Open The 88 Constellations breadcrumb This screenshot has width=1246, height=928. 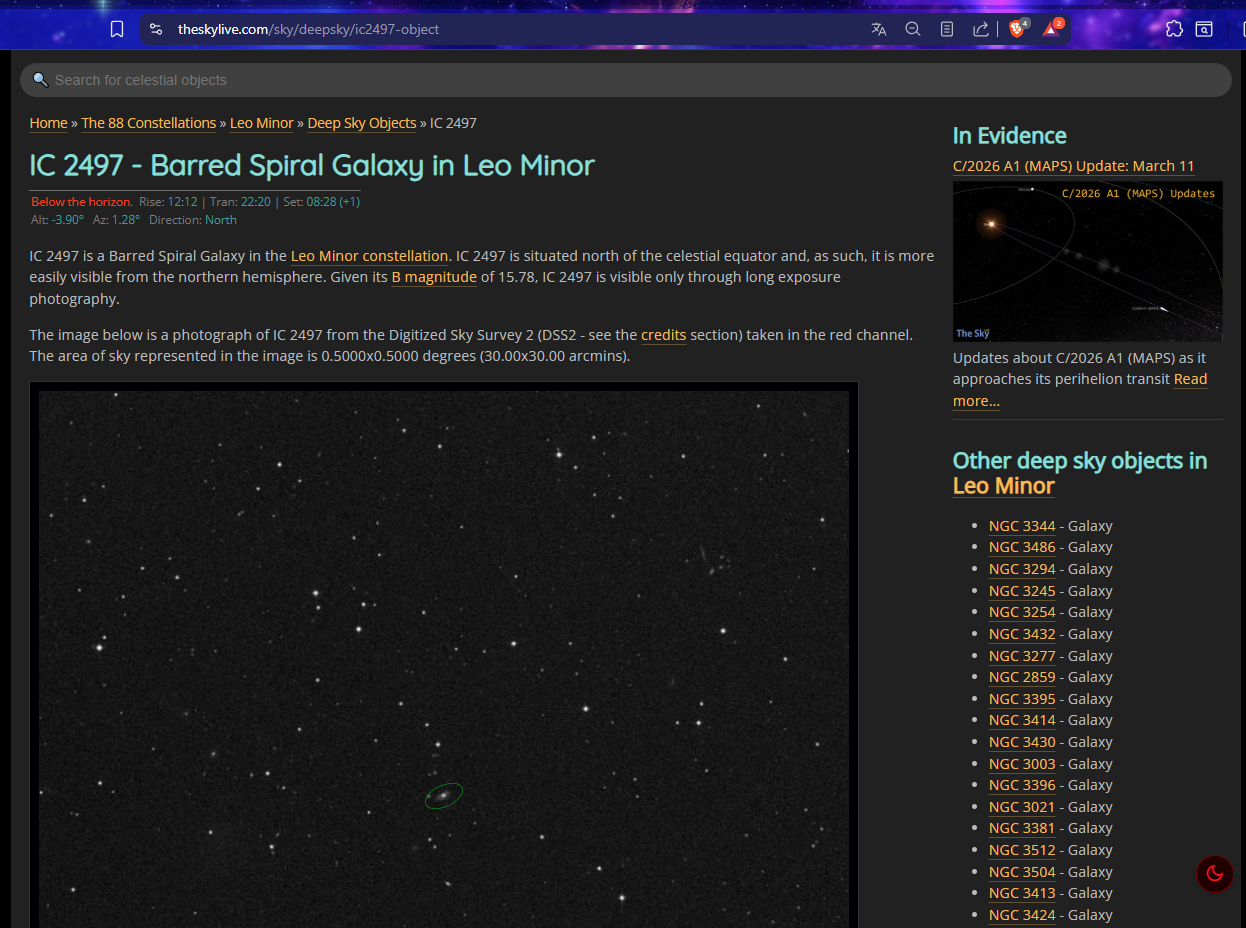(149, 123)
